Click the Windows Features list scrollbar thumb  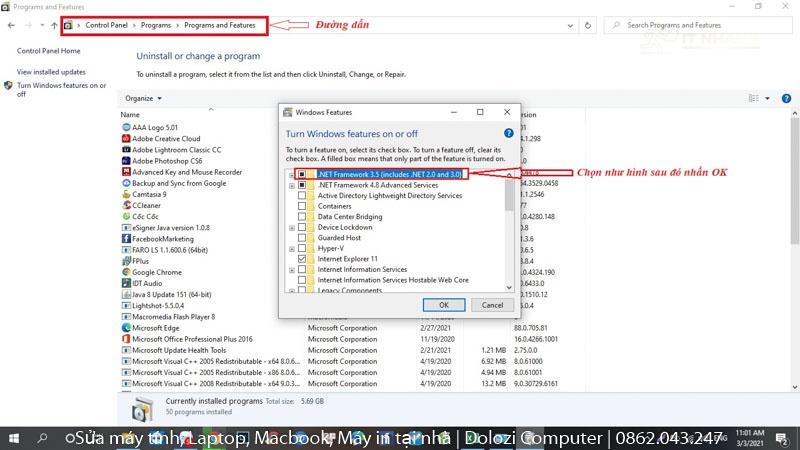(509, 195)
